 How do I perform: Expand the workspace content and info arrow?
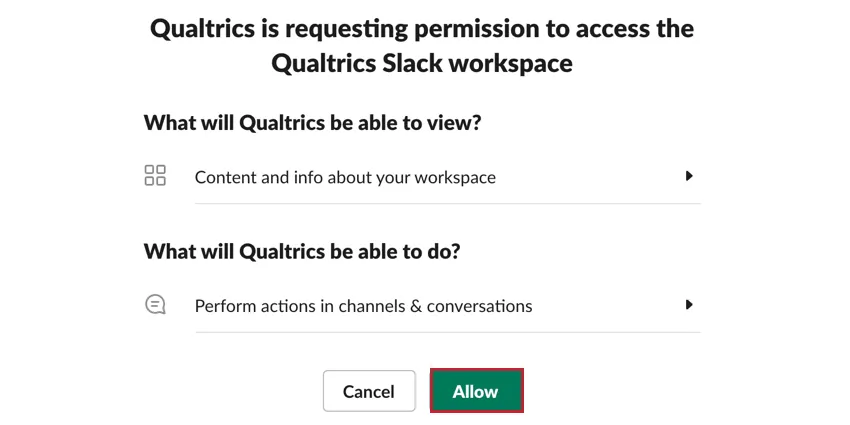[x=689, y=176]
